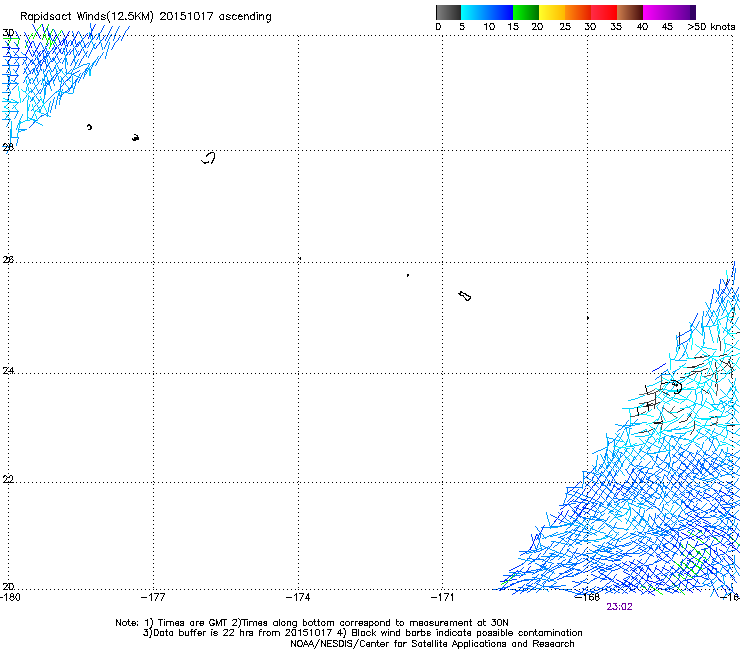
Task: Click the '22' latitude axis label
Action: click(8, 479)
